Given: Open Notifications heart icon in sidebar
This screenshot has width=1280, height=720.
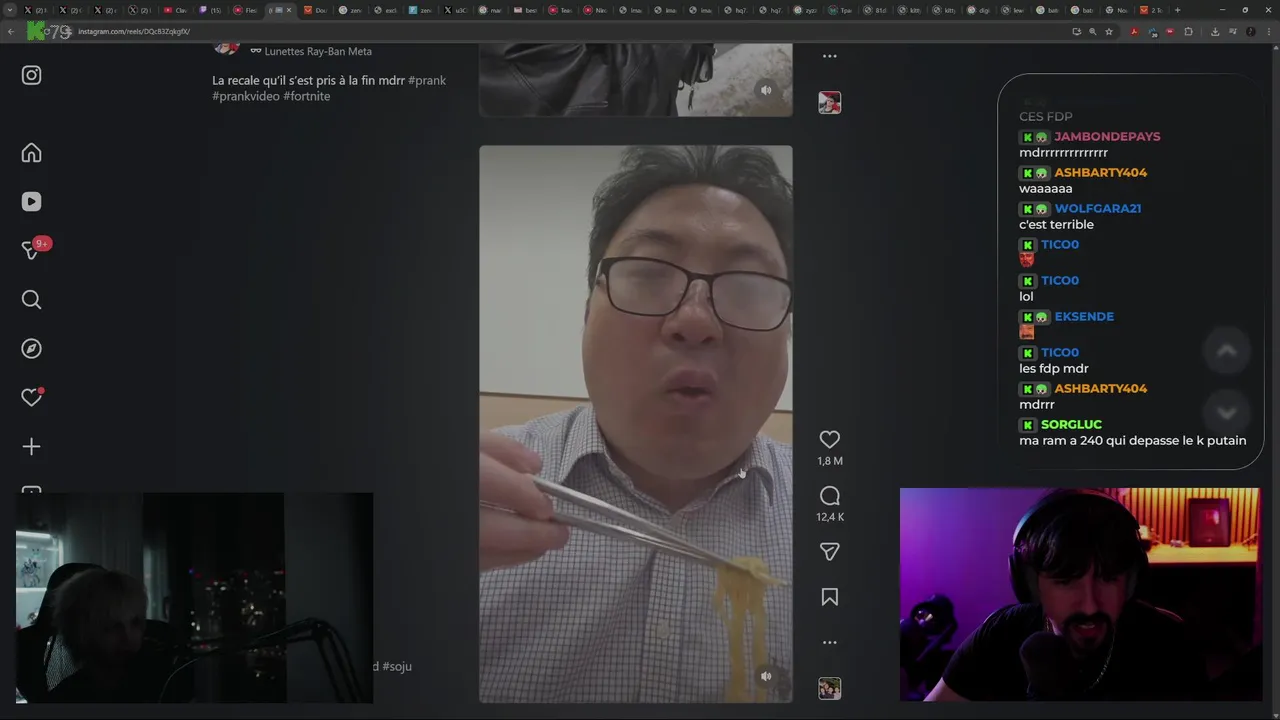Looking at the screenshot, I should pyautogui.click(x=32, y=397).
